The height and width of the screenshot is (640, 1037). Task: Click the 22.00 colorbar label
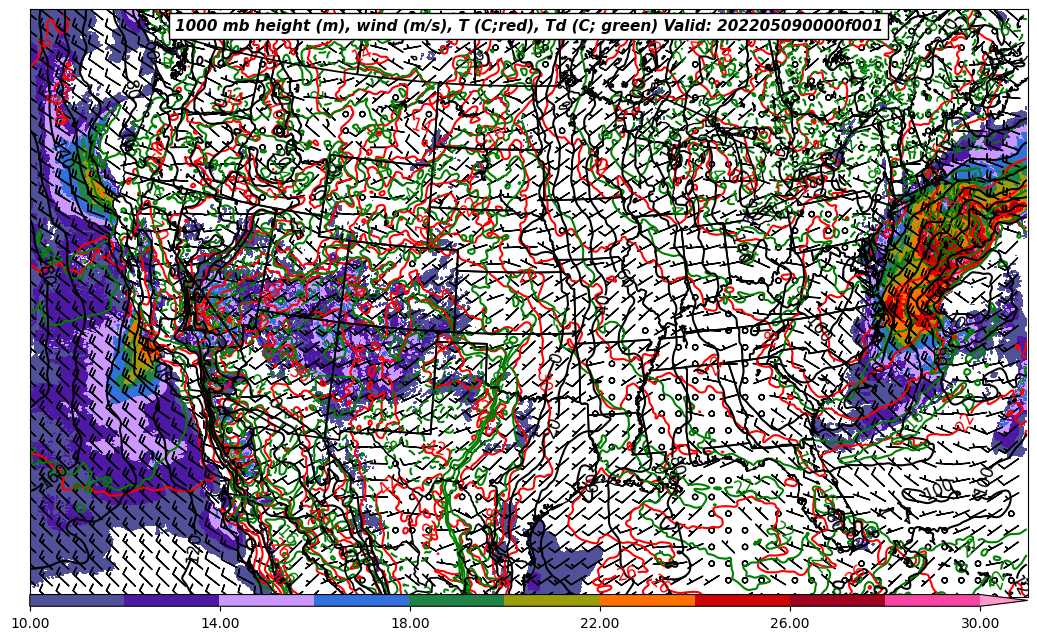(600, 623)
